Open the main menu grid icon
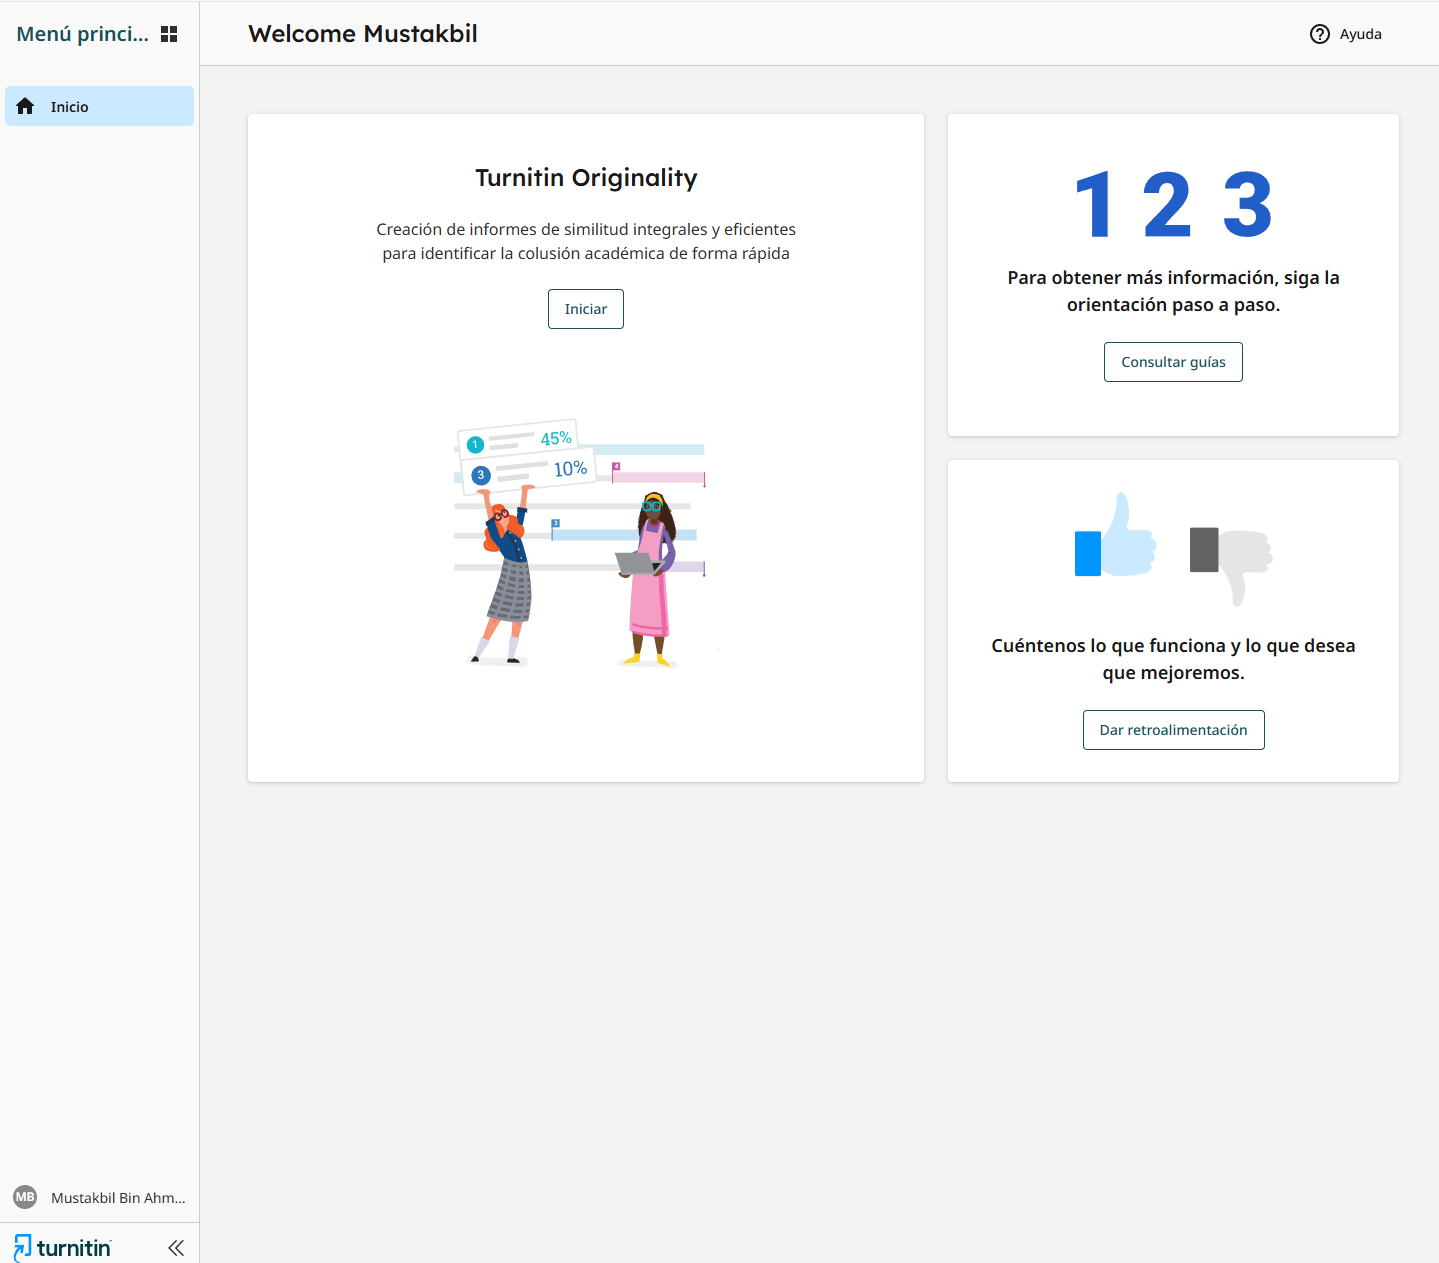 click(x=169, y=34)
